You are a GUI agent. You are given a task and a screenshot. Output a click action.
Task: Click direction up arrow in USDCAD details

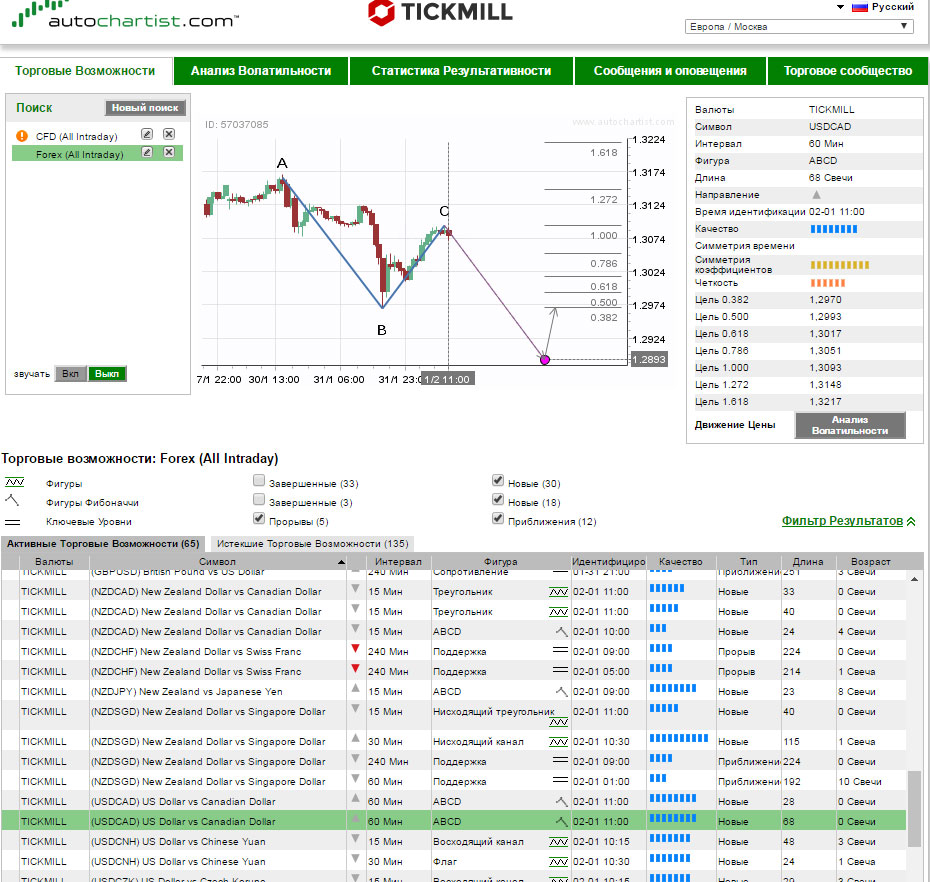(x=817, y=195)
